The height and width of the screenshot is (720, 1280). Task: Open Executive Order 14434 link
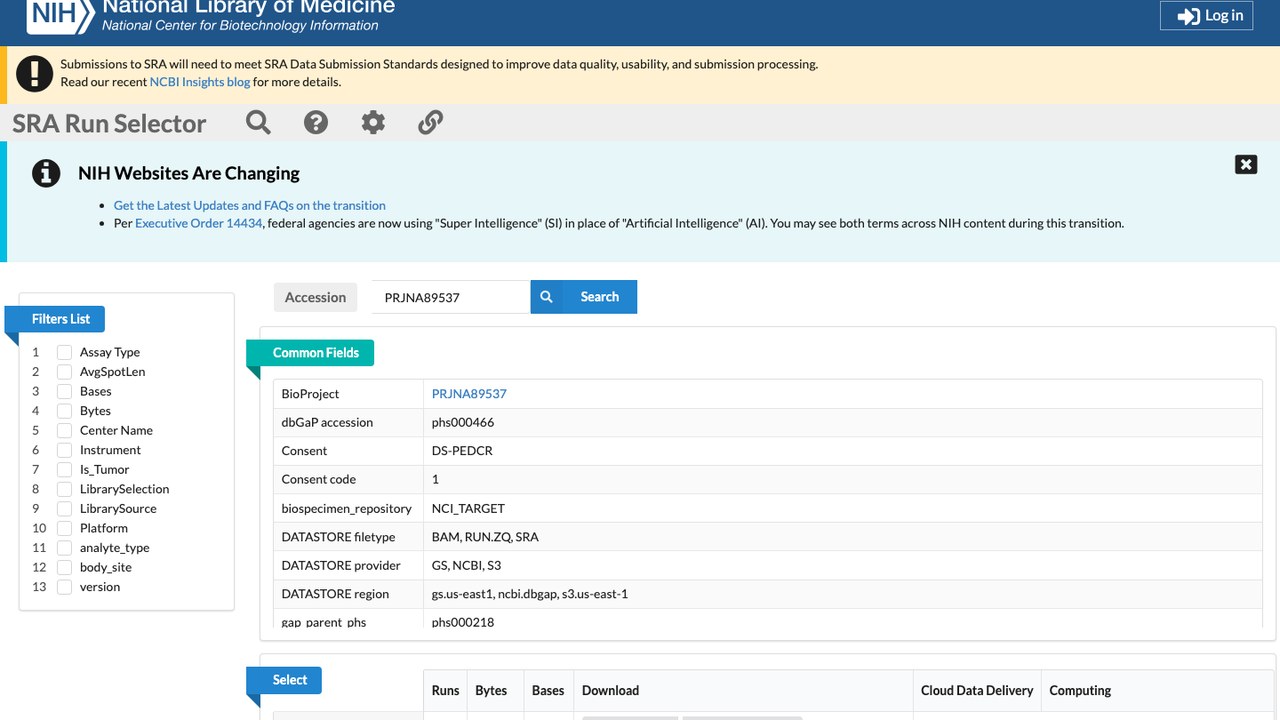[199, 223]
